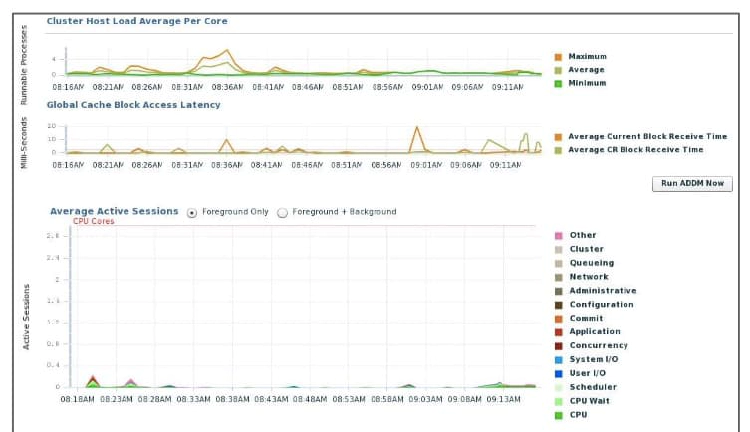Click the Administrative legend label
750x432 pixels.
pyautogui.click(x=603, y=291)
